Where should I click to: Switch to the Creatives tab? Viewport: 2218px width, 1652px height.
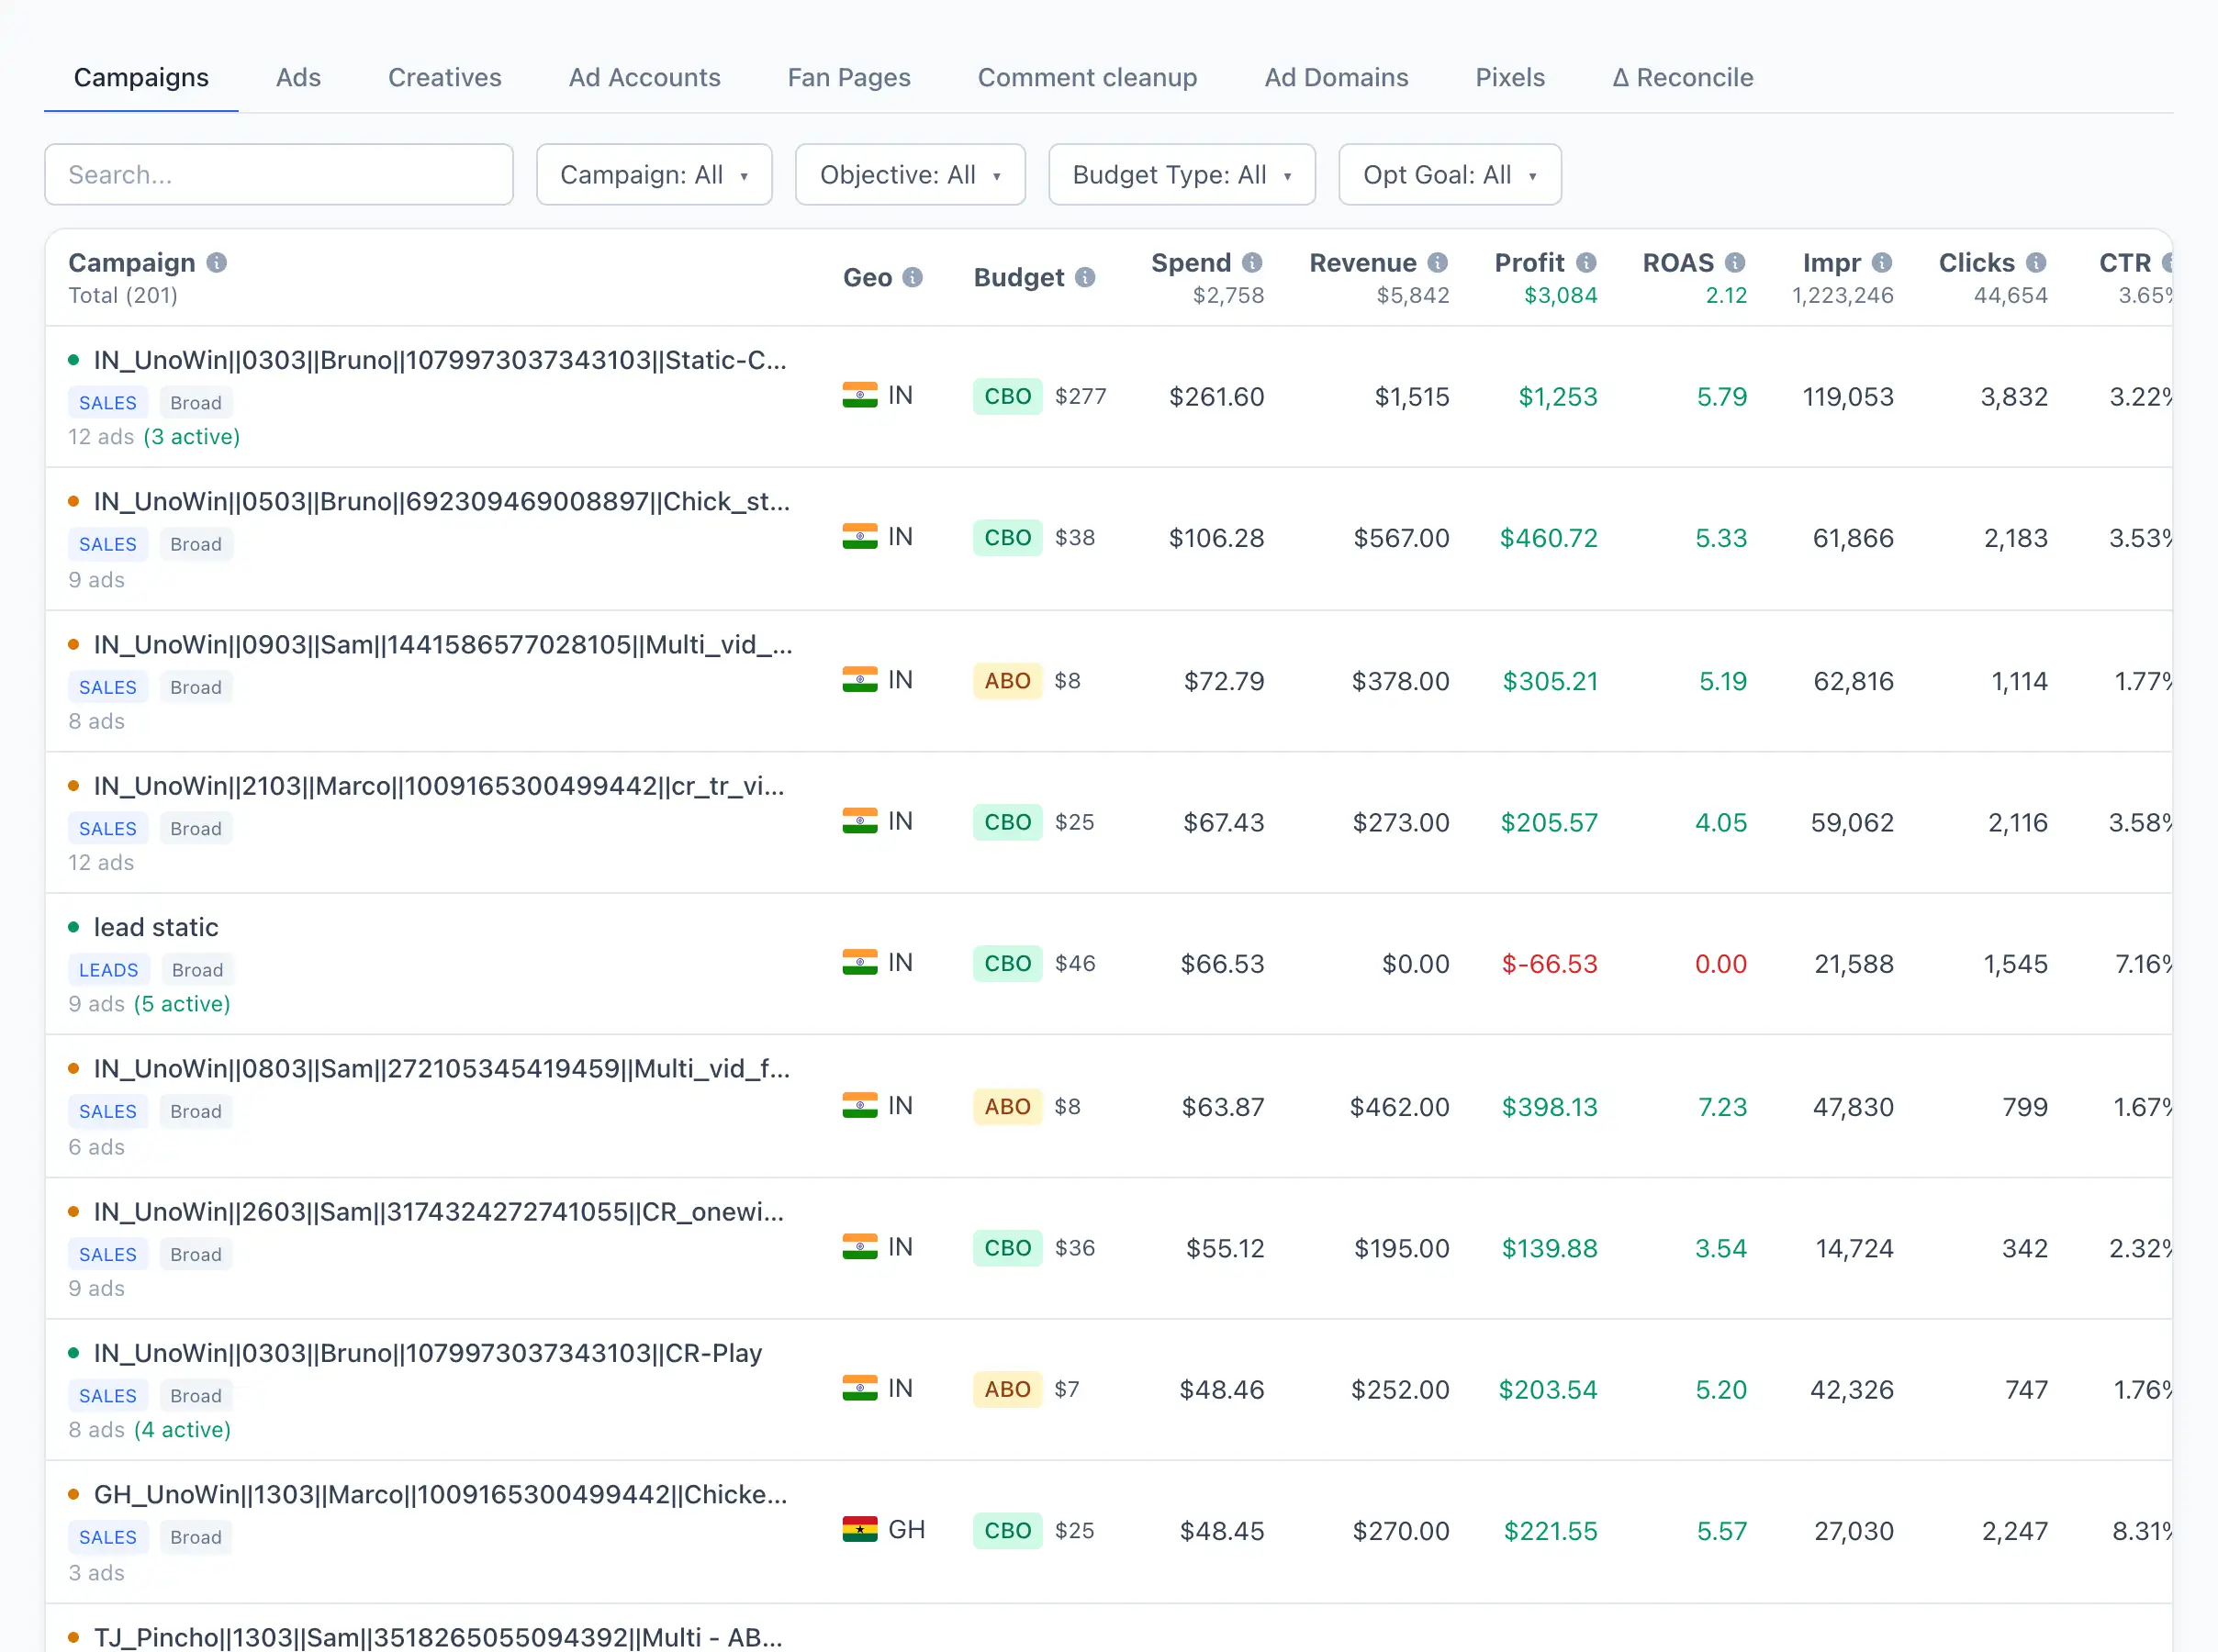(x=444, y=78)
